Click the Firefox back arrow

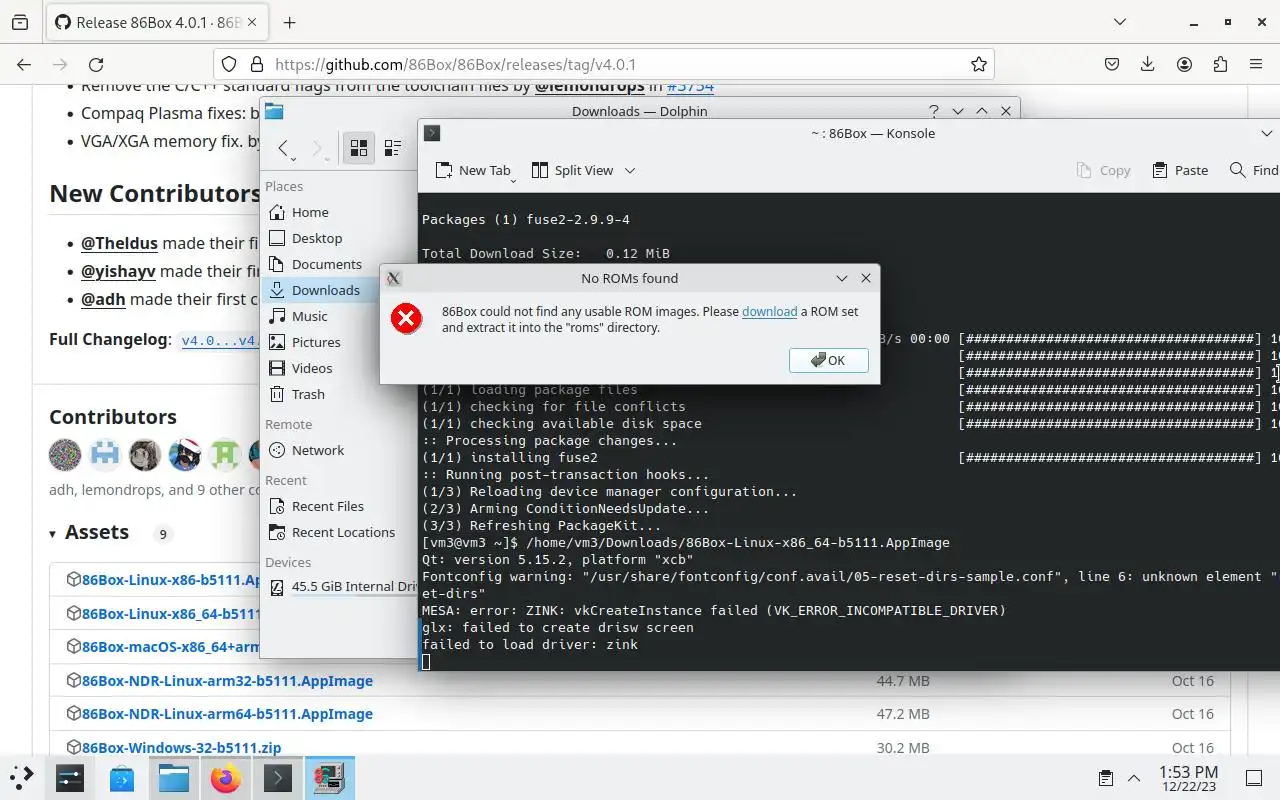click(24, 64)
